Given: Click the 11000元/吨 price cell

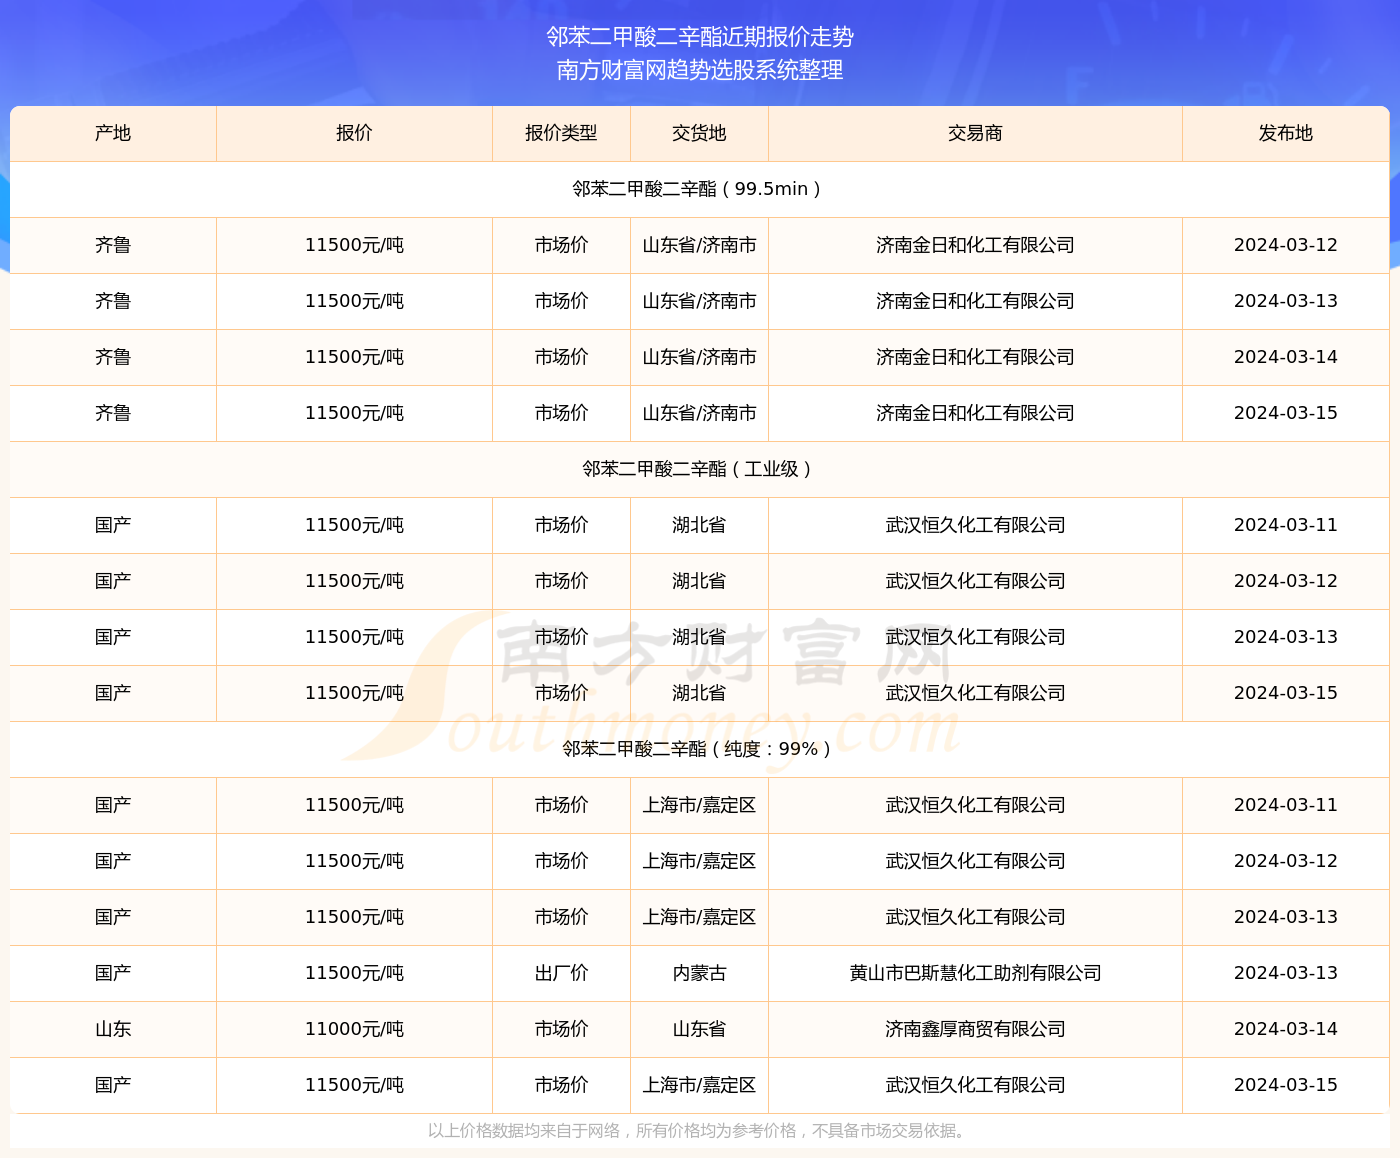Looking at the screenshot, I should click(x=354, y=1029).
